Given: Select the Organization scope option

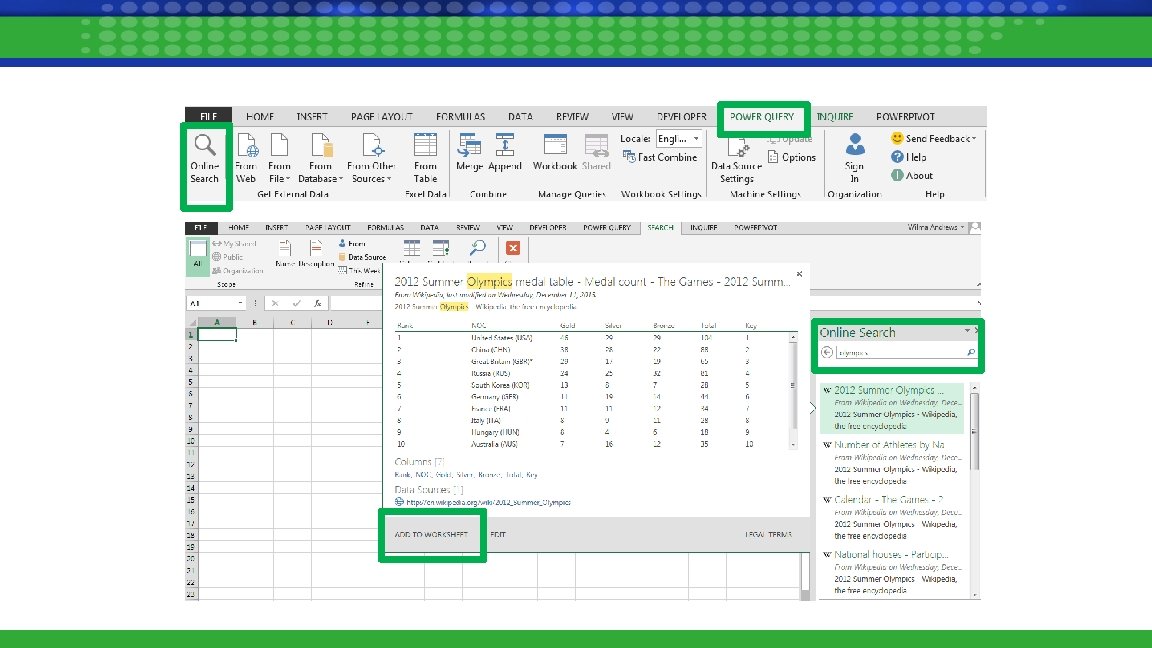Looking at the screenshot, I should pyautogui.click(x=237, y=271).
